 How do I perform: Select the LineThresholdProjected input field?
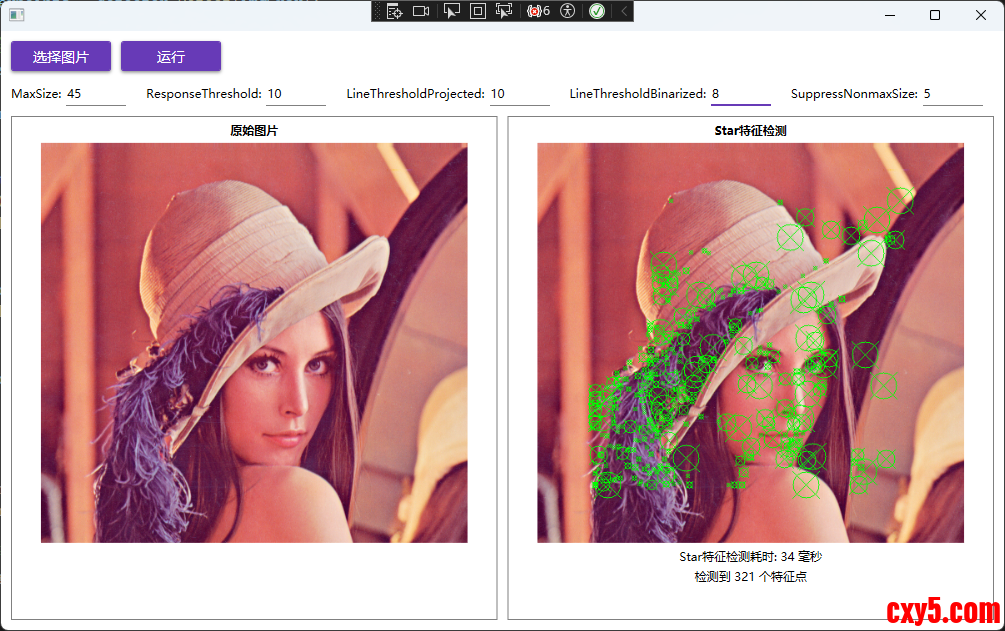click(518, 94)
